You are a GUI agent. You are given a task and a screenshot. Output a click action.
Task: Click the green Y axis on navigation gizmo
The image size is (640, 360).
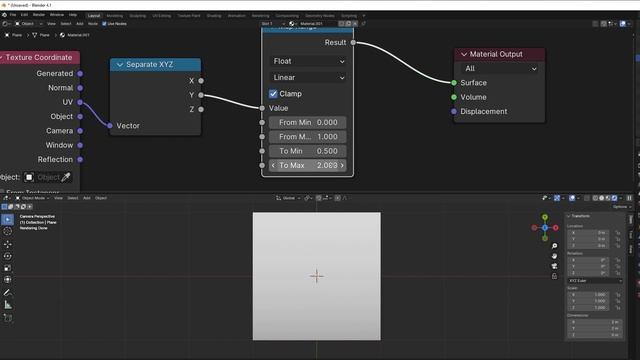click(545, 217)
